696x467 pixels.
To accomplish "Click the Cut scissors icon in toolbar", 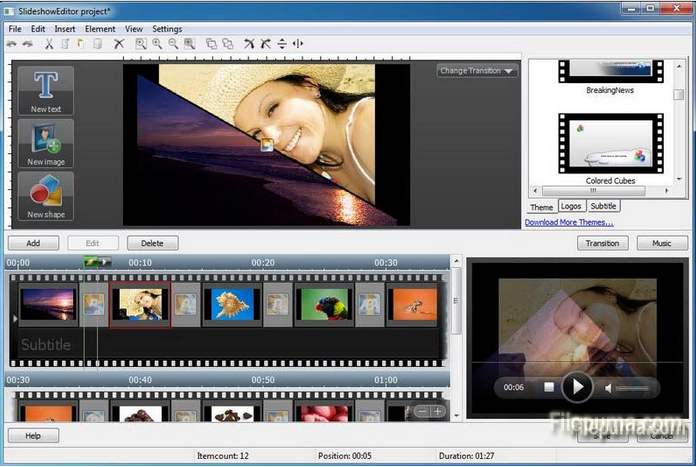I will (x=49, y=44).
